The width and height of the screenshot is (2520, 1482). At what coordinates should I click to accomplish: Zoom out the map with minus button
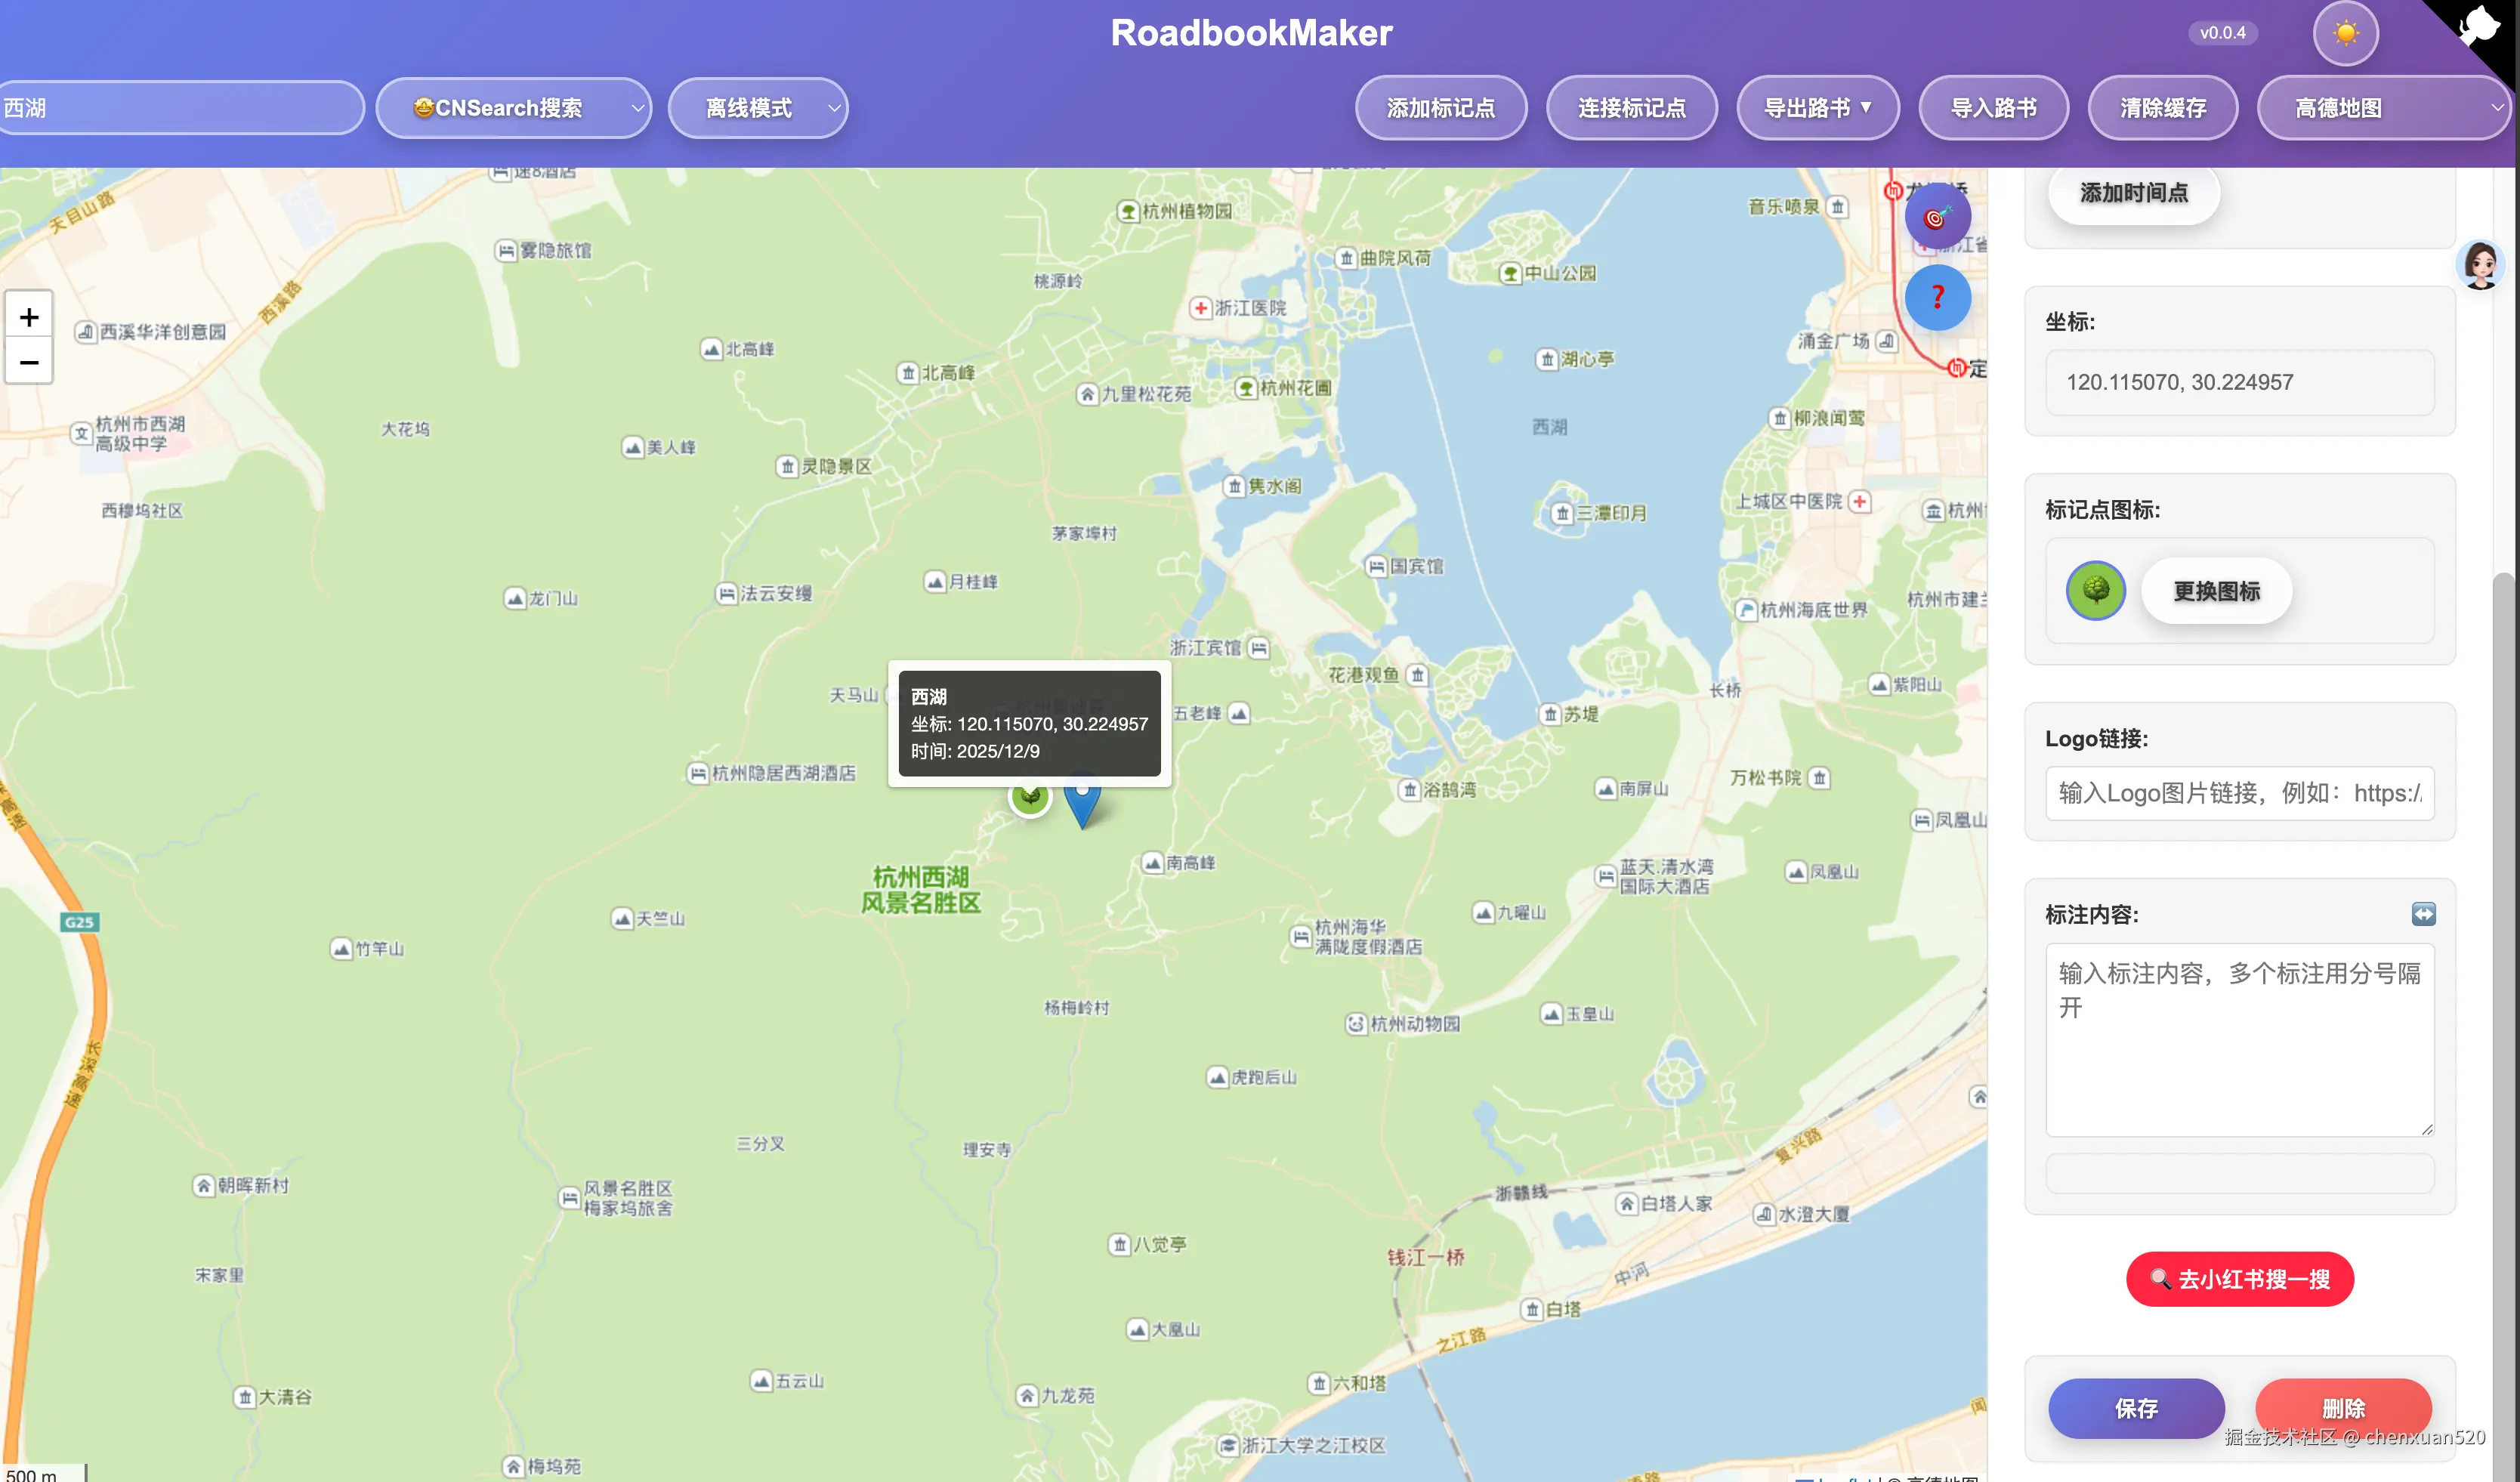(29, 362)
